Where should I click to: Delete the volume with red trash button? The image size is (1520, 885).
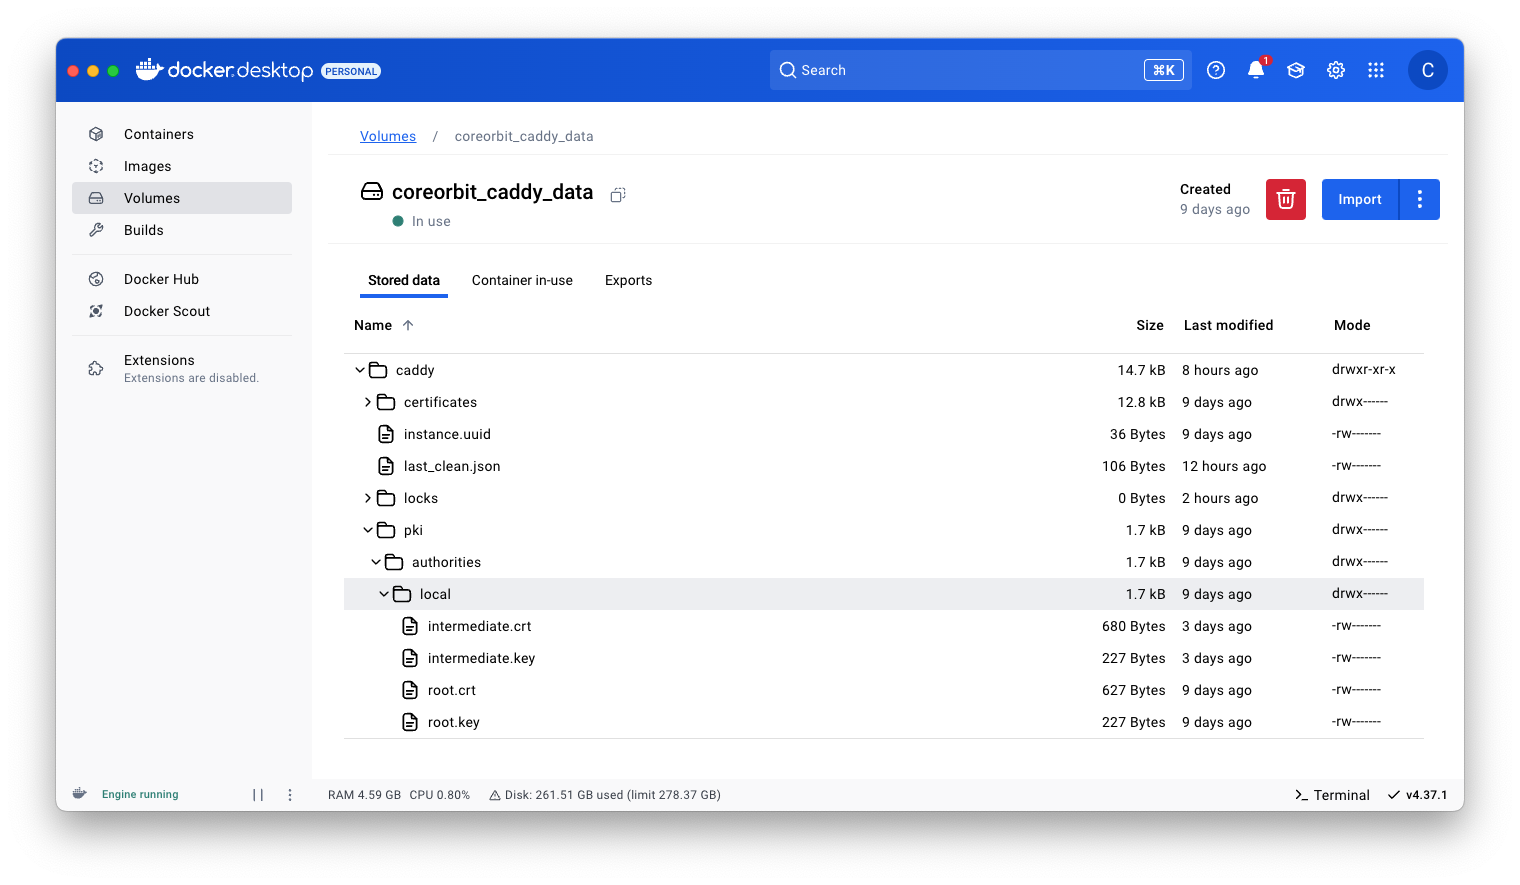click(1286, 199)
